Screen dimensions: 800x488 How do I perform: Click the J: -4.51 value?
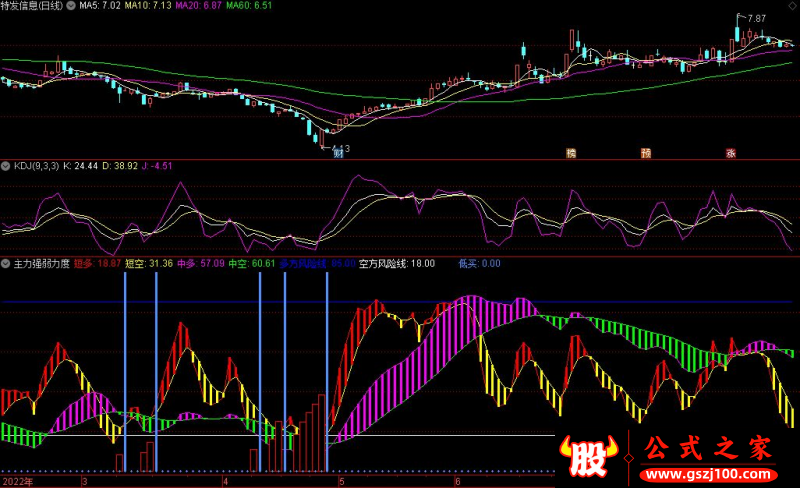tap(157, 166)
